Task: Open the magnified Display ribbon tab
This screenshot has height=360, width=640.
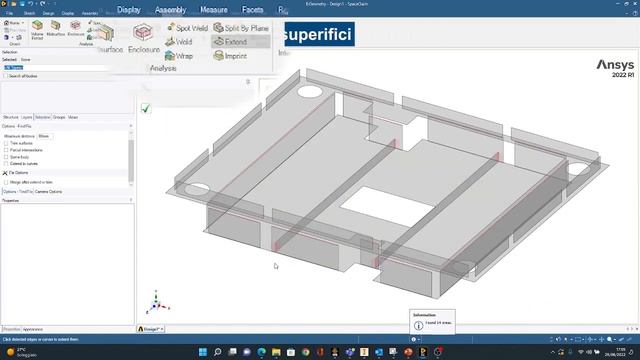Action: point(129,10)
